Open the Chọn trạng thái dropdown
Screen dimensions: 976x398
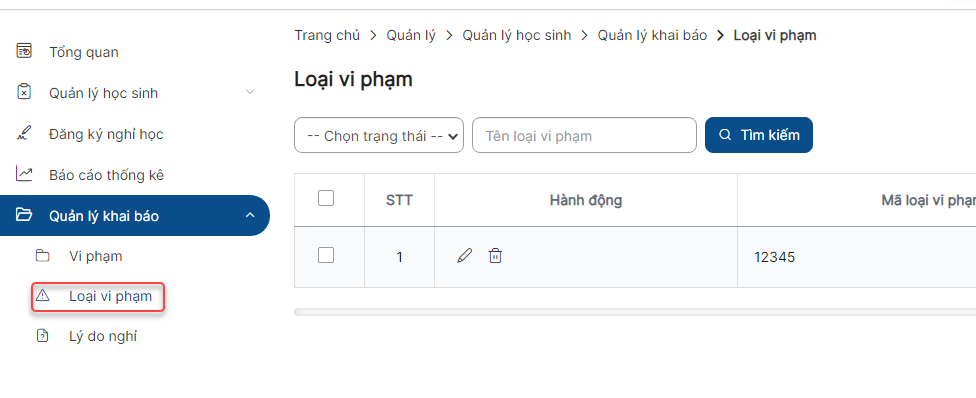[379, 135]
